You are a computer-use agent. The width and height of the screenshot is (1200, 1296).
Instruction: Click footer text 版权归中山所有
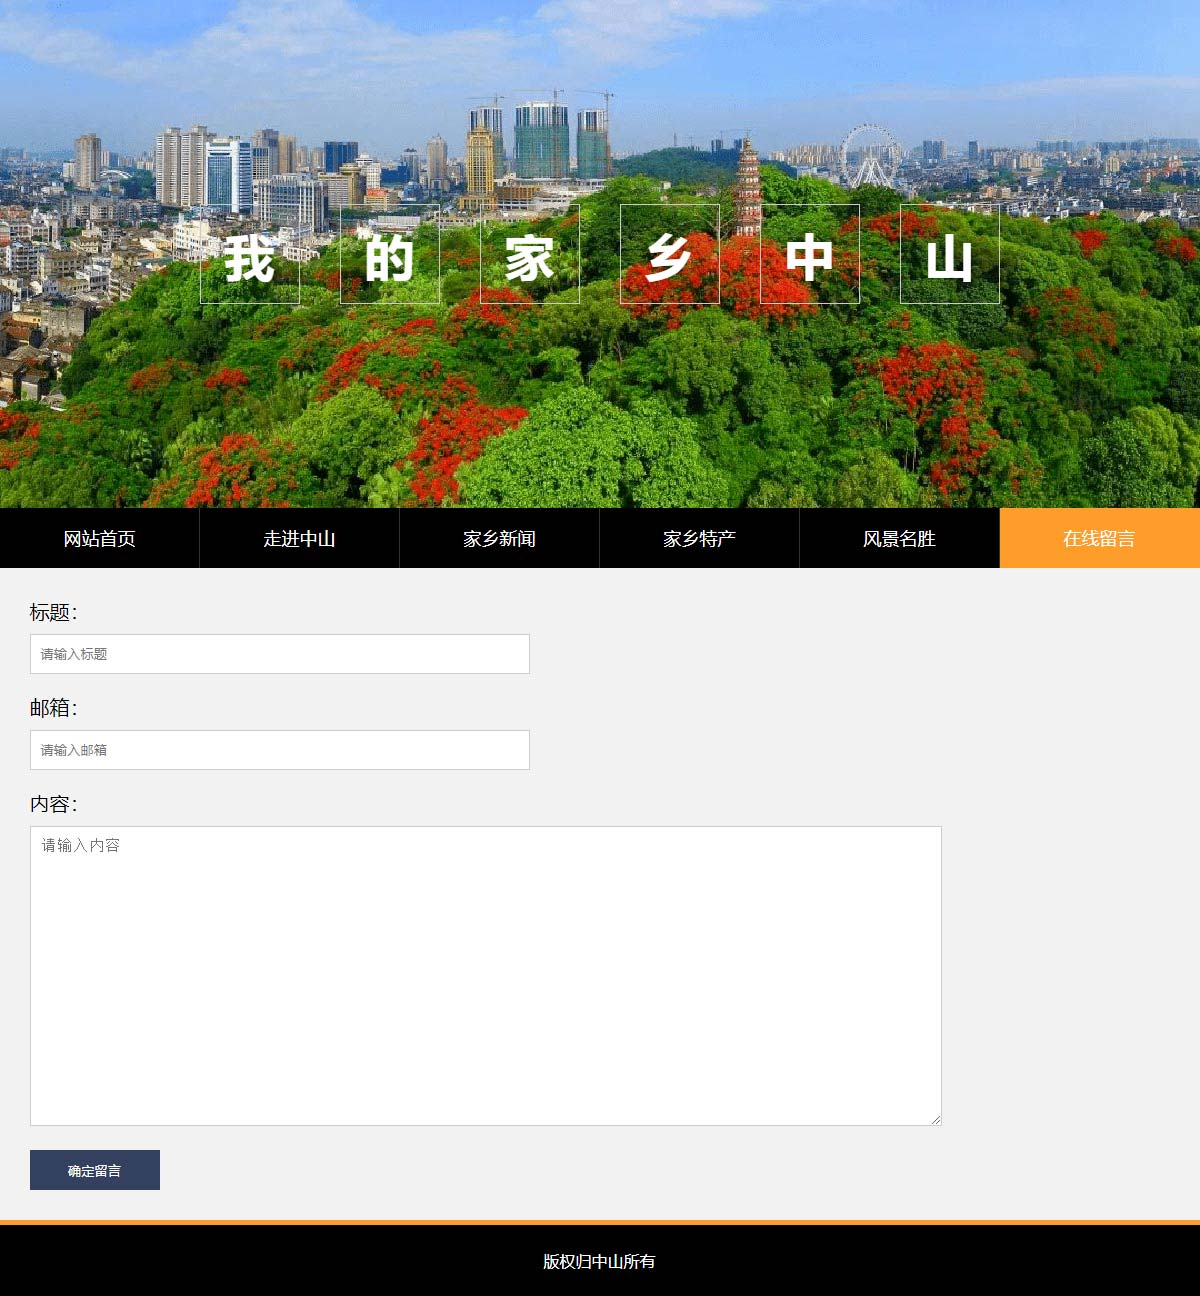coord(600,1262)
